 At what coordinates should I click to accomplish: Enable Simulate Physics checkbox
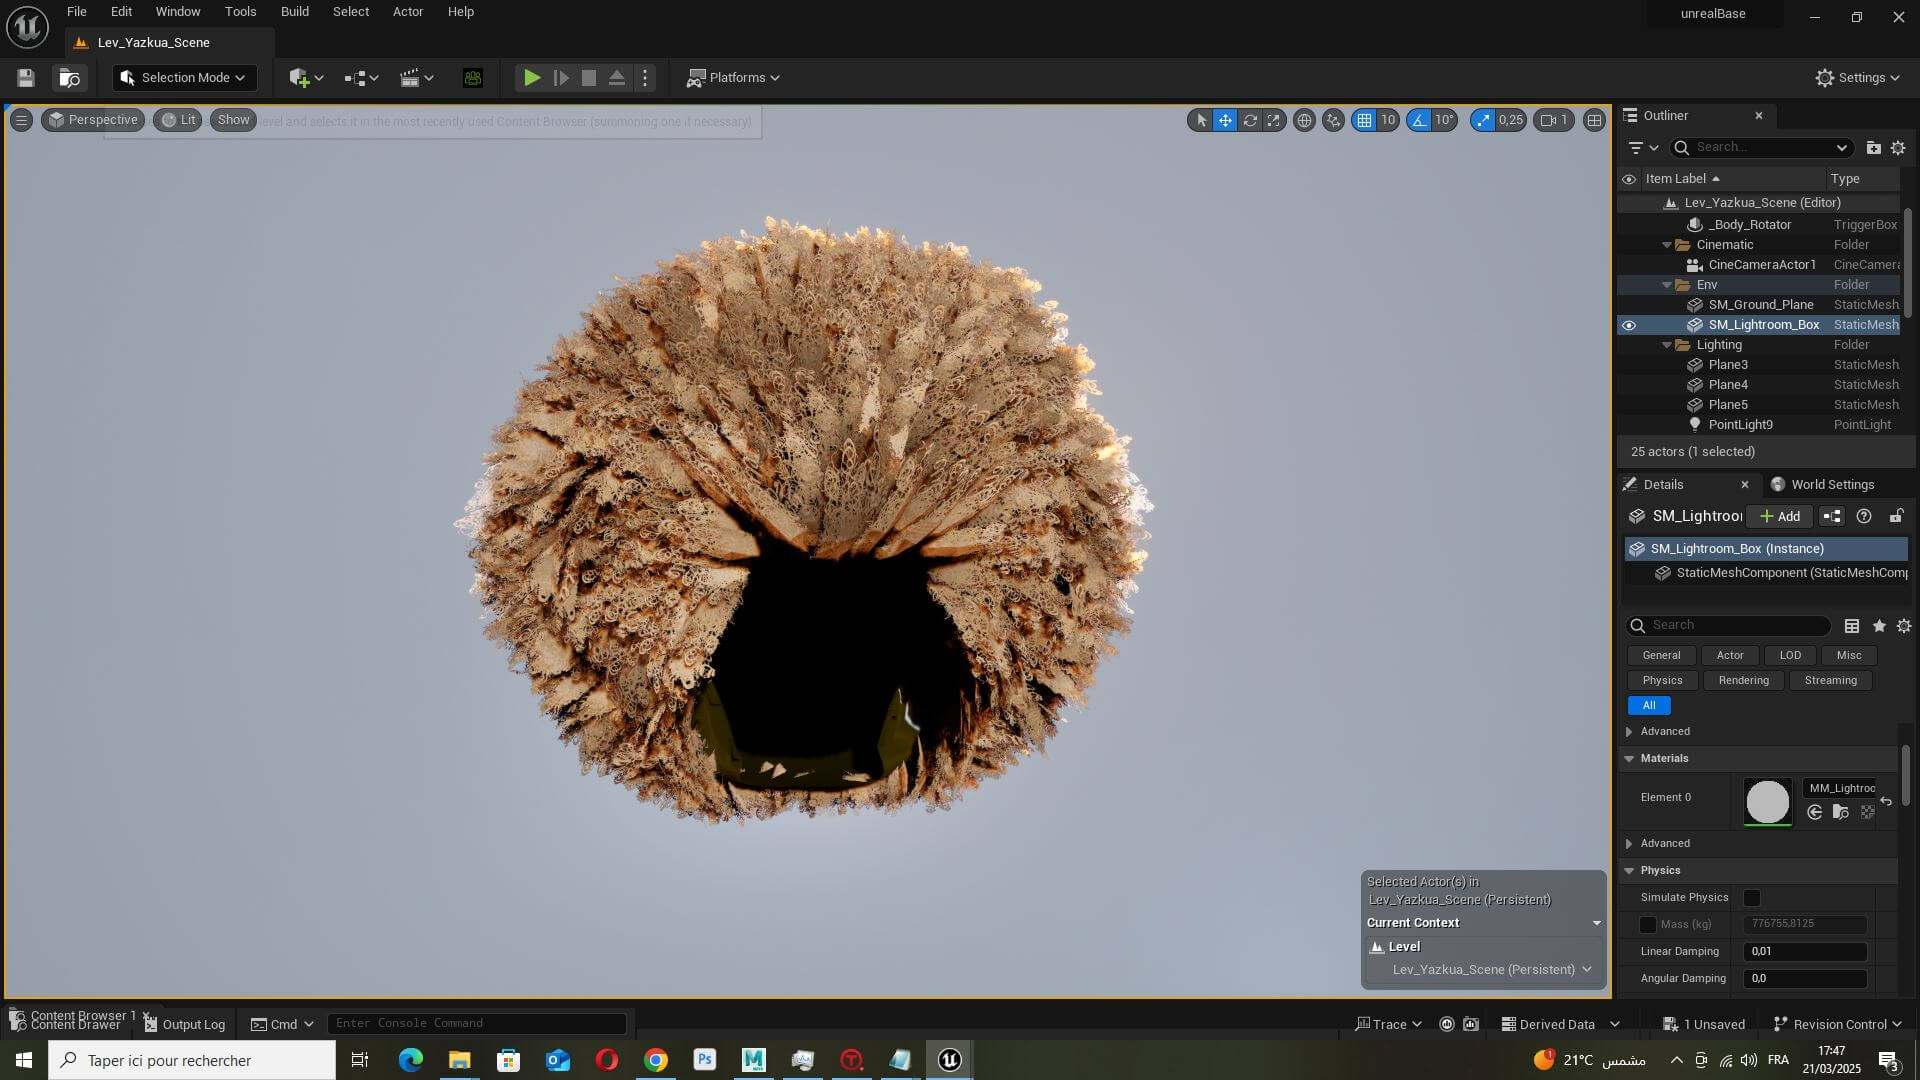pos(1752,898)
